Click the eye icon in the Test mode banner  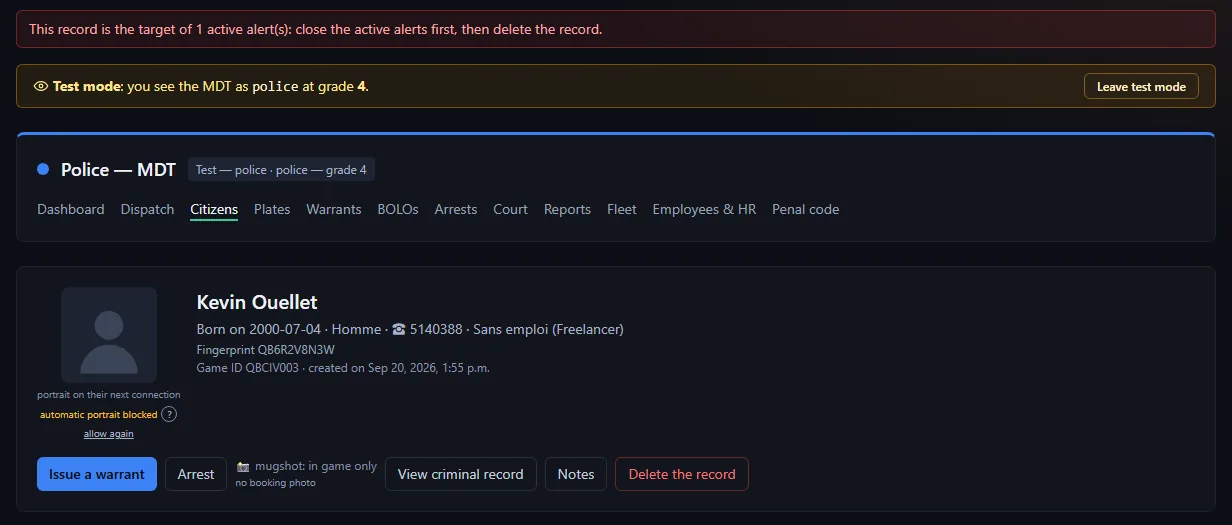tap(41, 86)
